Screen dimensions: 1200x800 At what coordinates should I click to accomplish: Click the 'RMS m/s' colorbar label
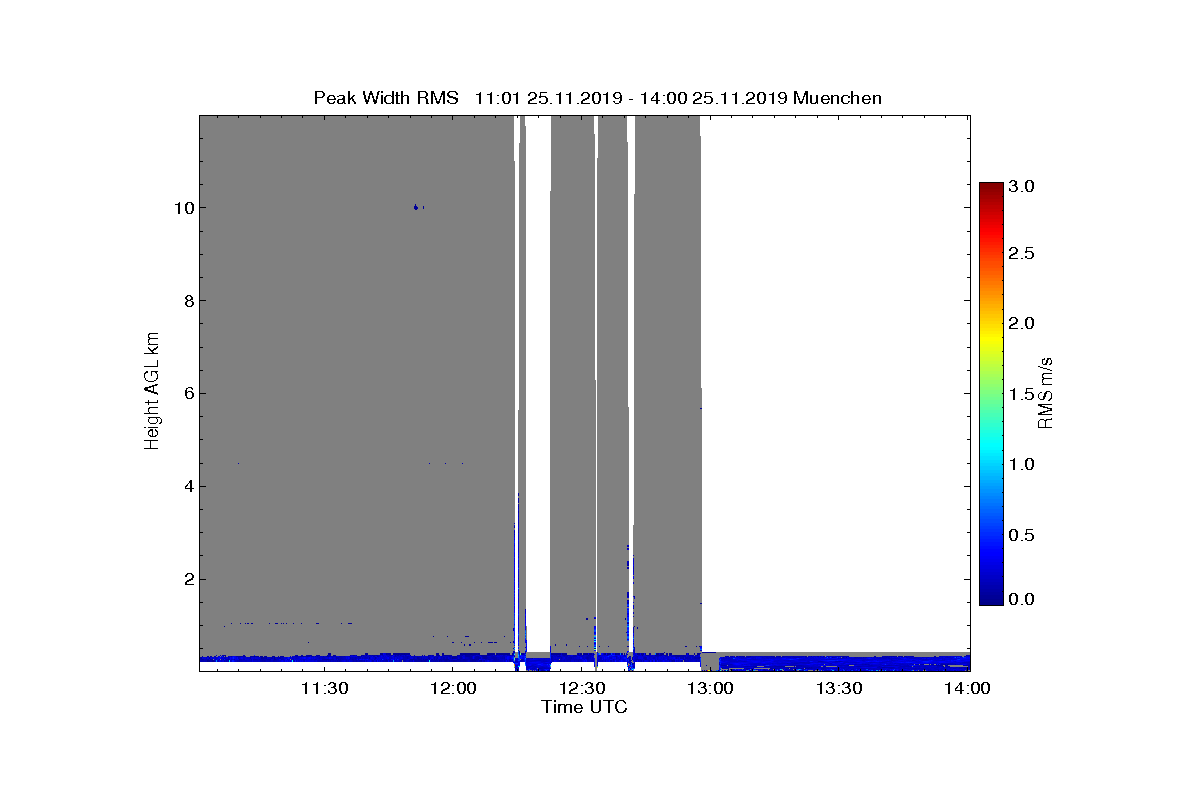[x=1046, y=393]
